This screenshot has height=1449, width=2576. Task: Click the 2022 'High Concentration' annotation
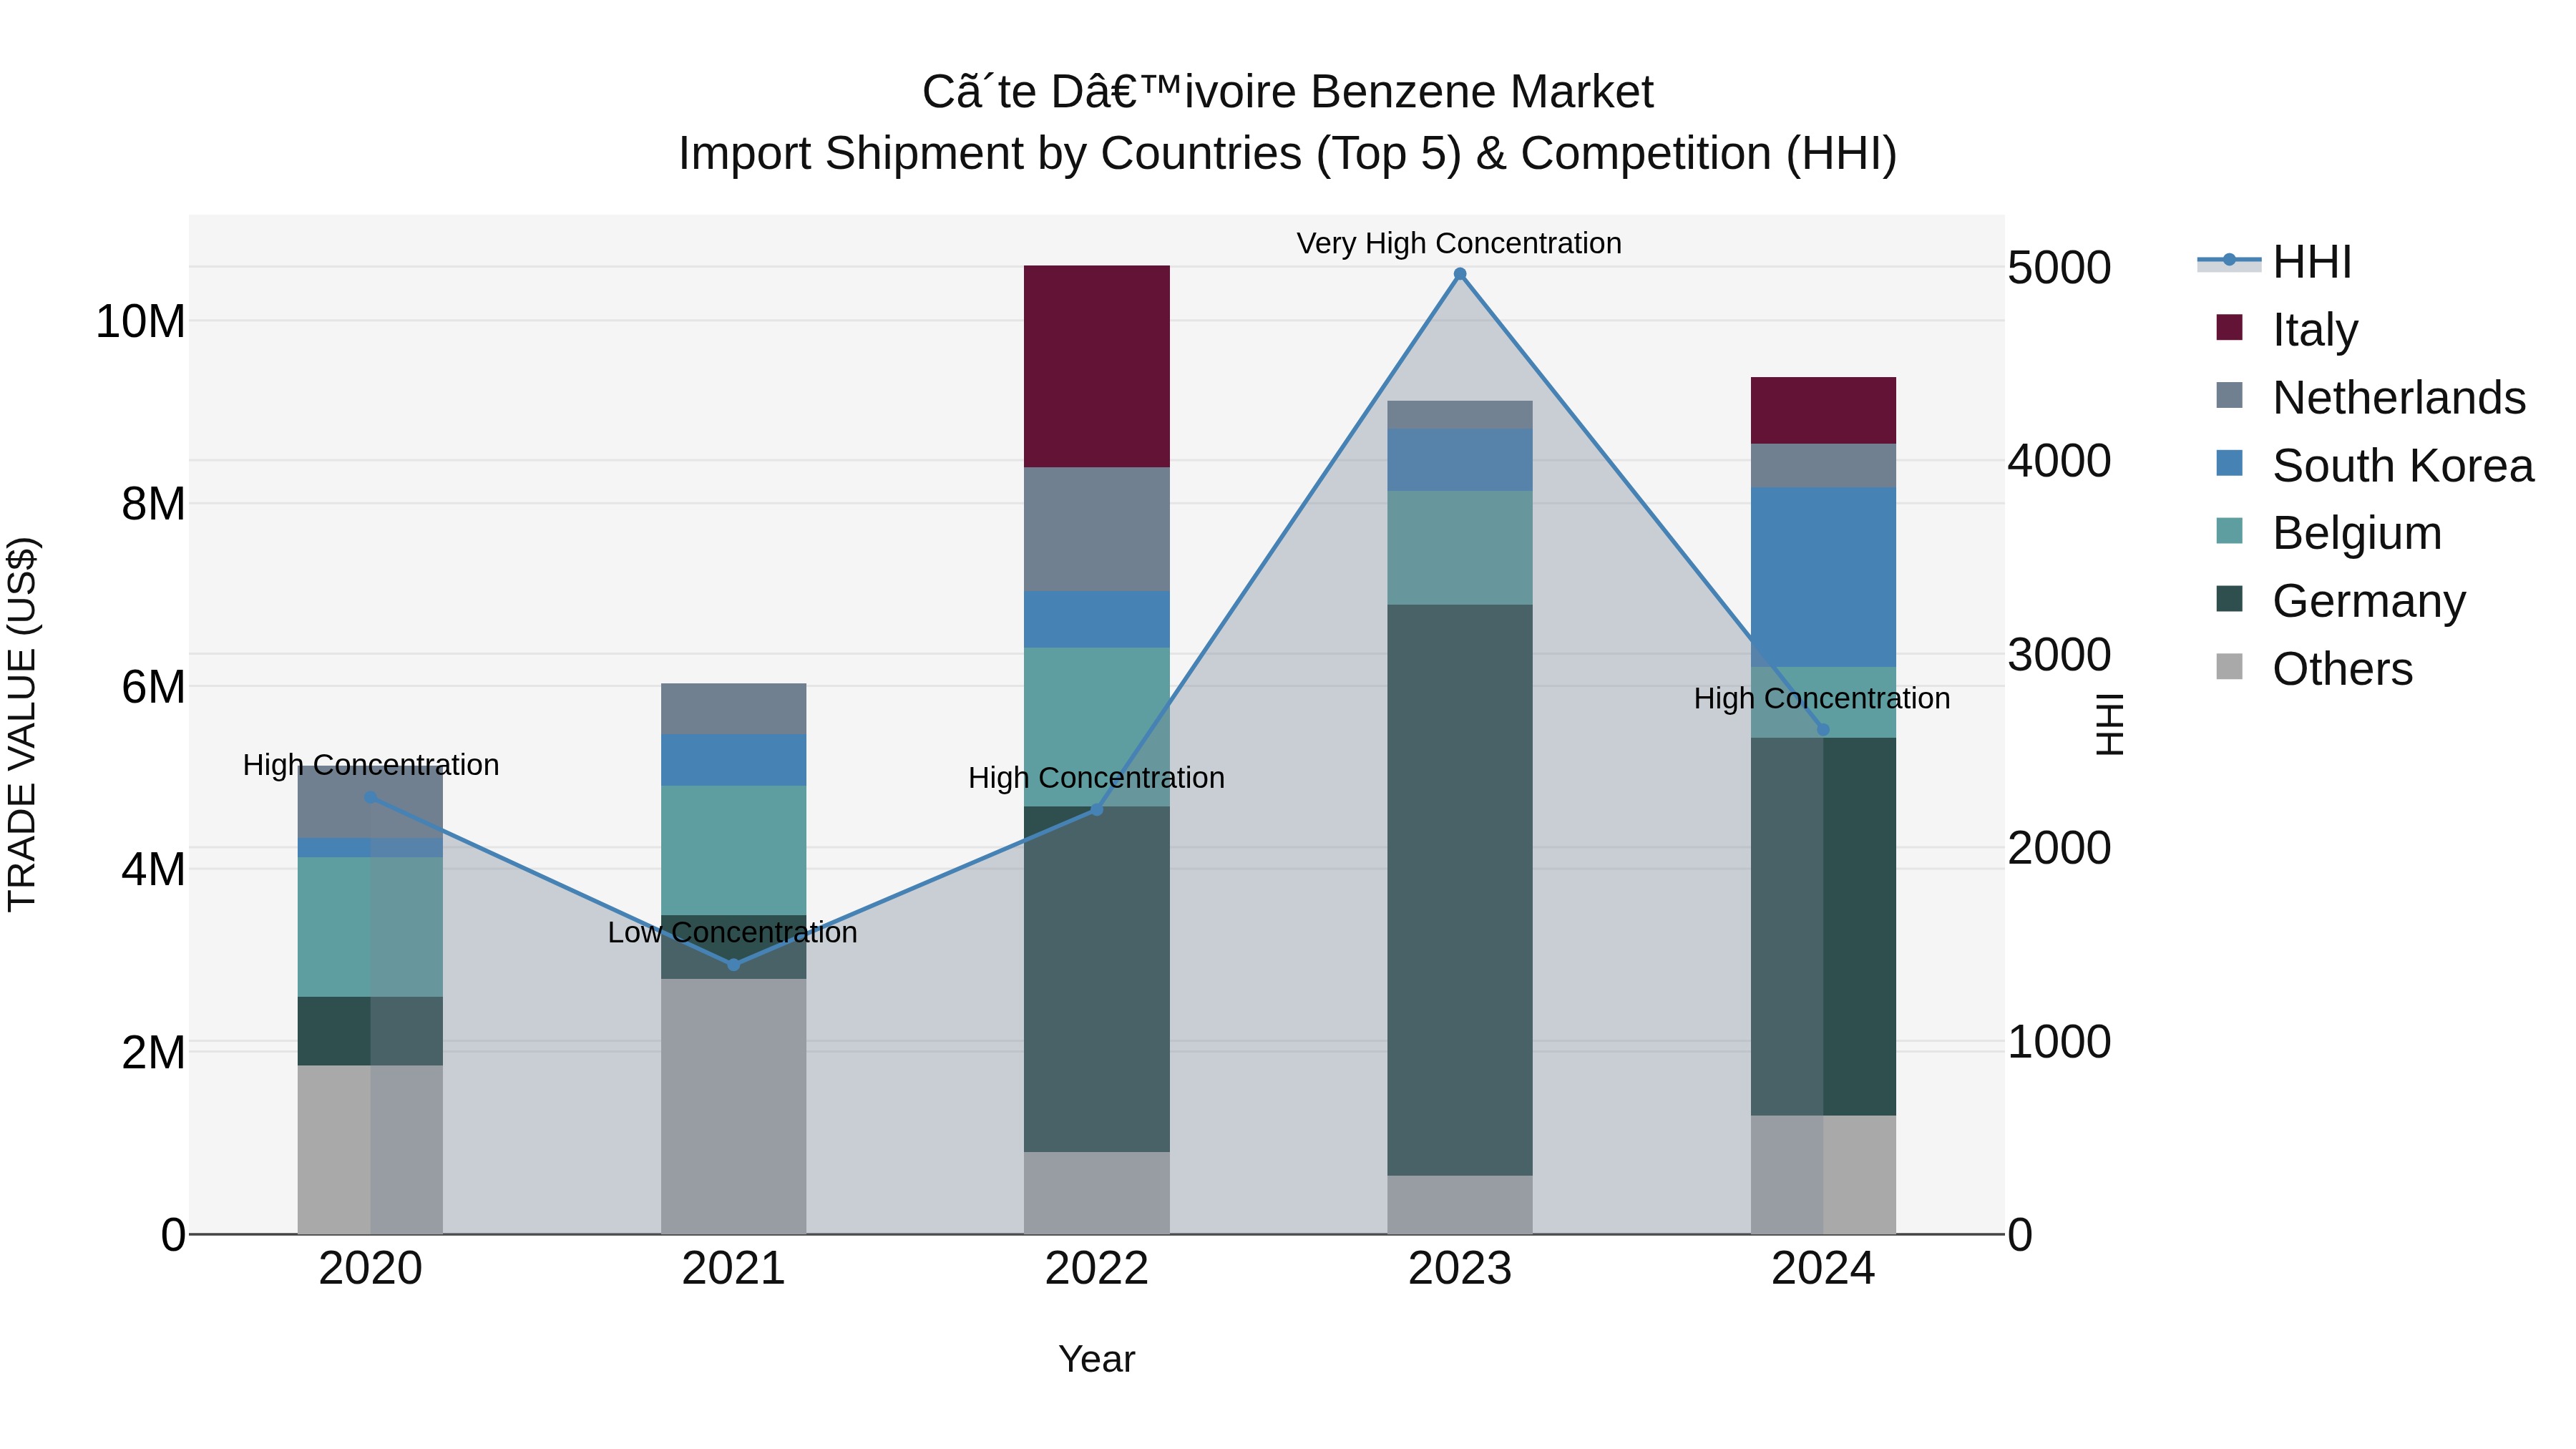coord(1097,778)
